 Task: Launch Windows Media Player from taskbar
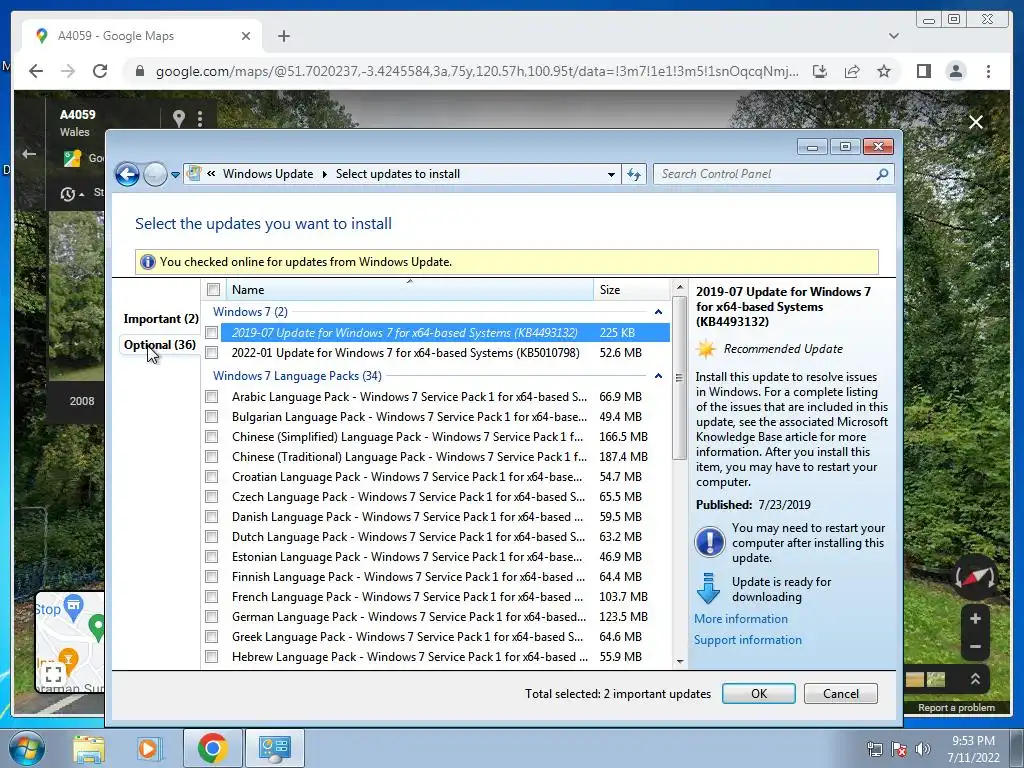[x=148, y=748]
